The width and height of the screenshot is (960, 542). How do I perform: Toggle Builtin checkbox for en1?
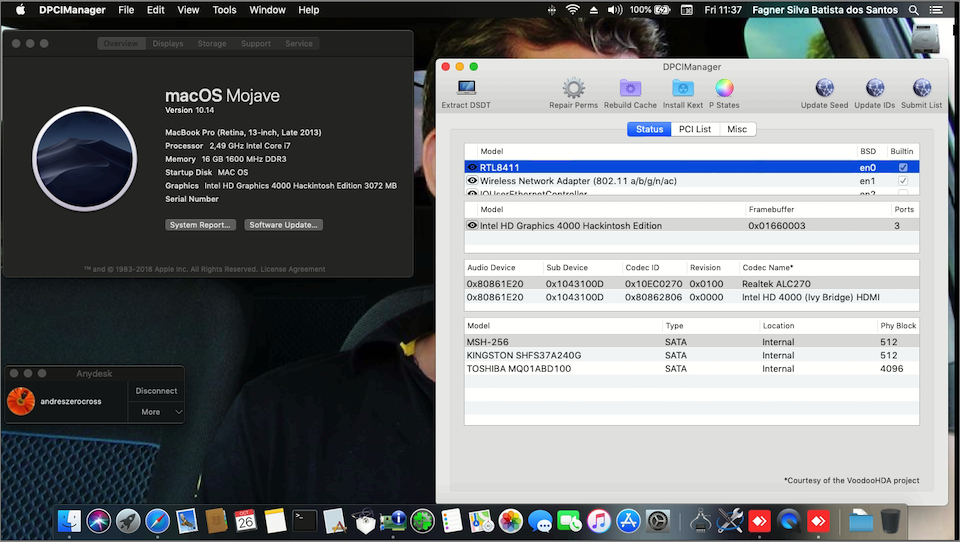coord(903,181)
